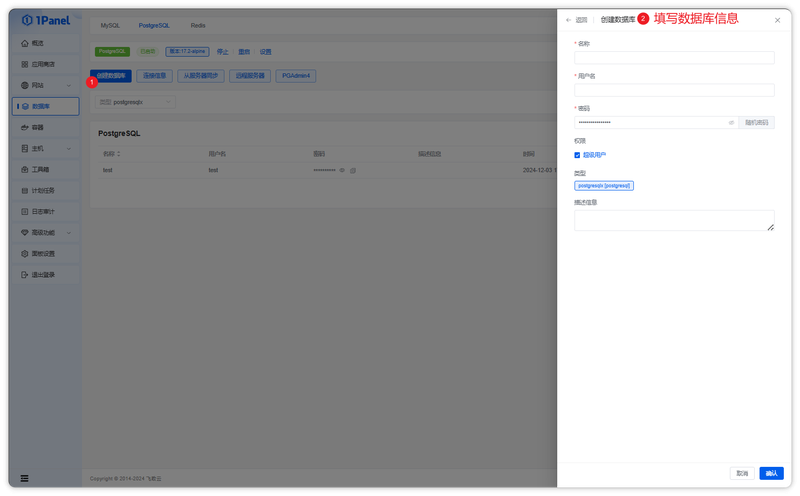Open the 概览 overview sidebar icon
This screenshot has width=800, height=496.
tap(24, 43)
